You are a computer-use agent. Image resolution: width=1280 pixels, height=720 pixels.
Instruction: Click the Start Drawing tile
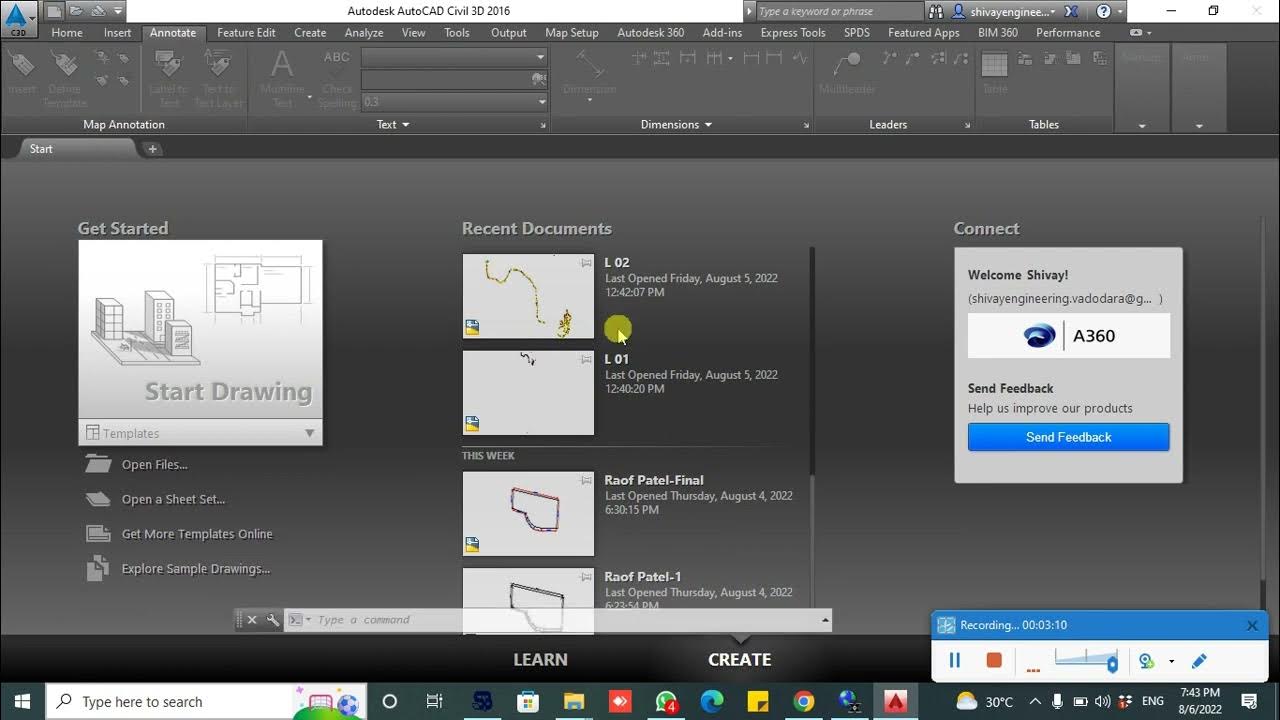200,329
